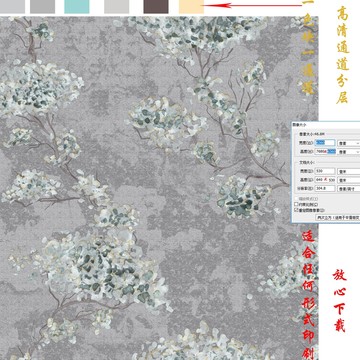Focus the document width field showing 530

click(325, 171)
